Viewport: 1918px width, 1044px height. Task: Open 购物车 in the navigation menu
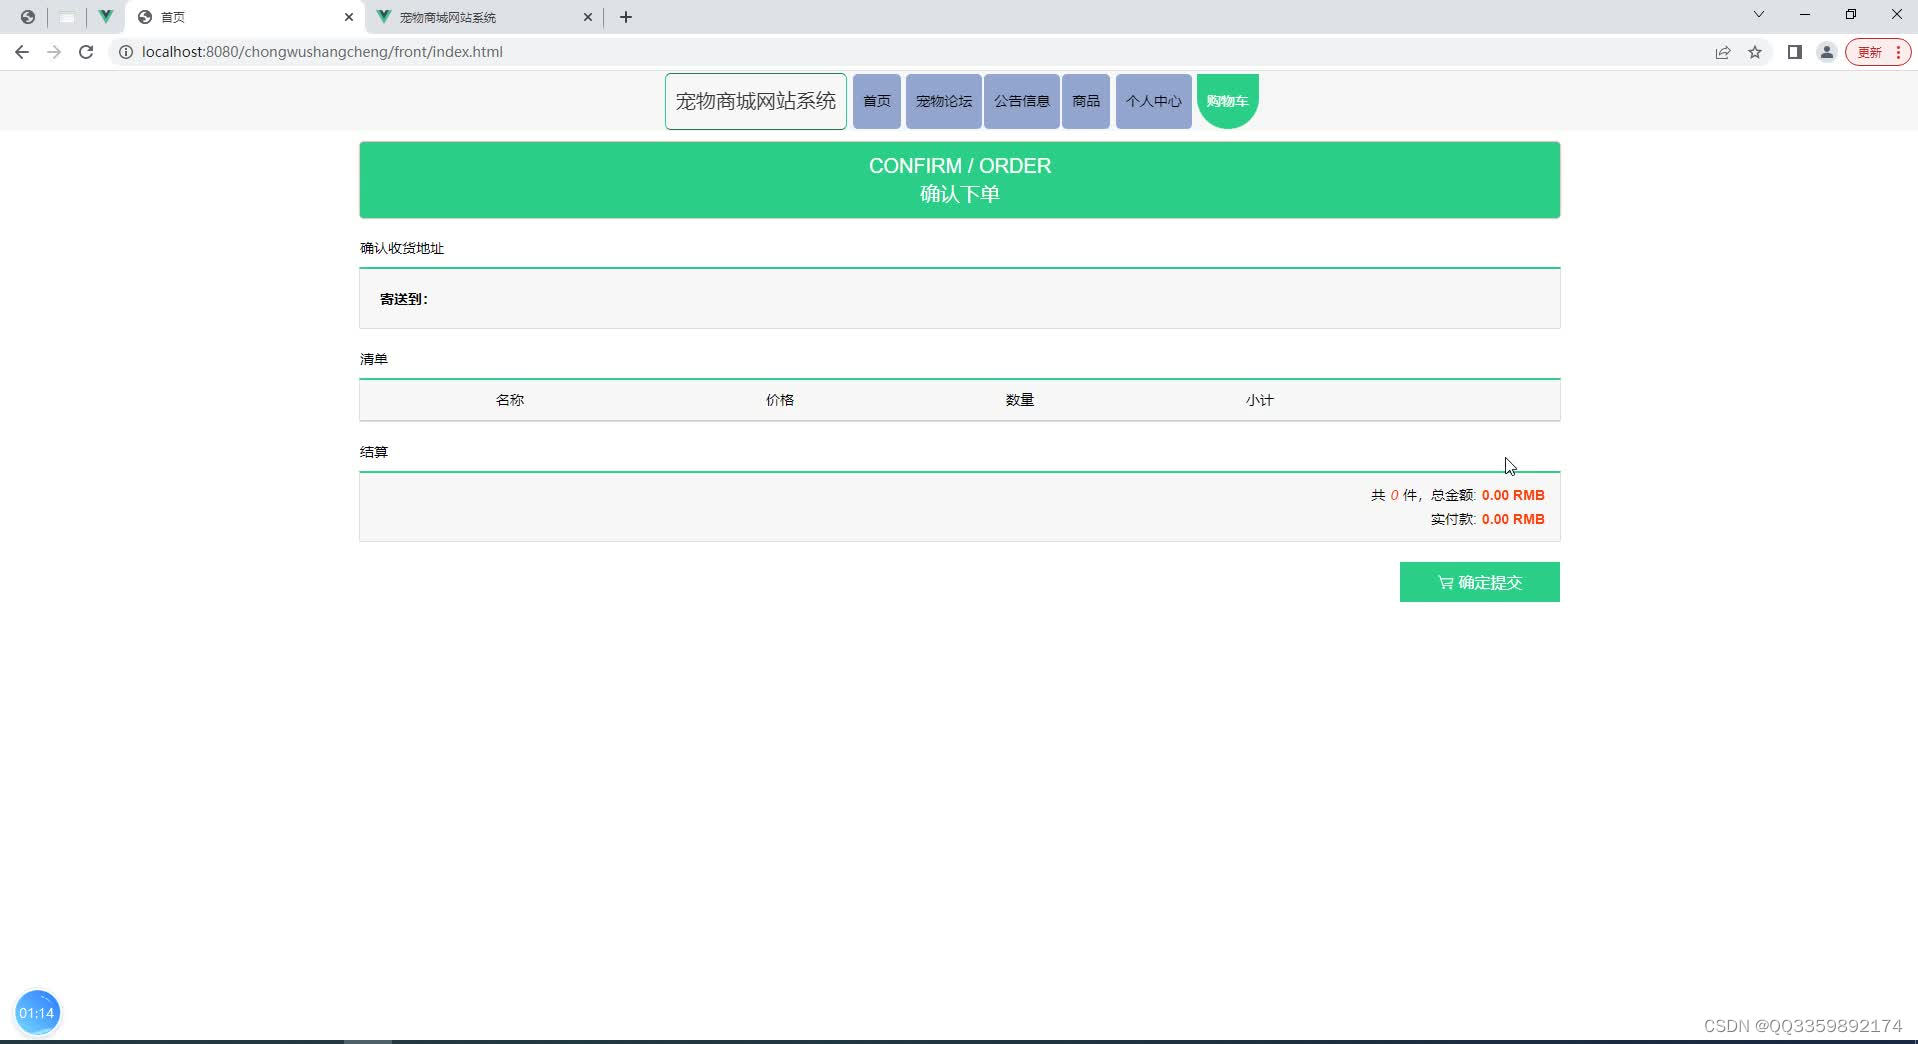coord(1228,101)
